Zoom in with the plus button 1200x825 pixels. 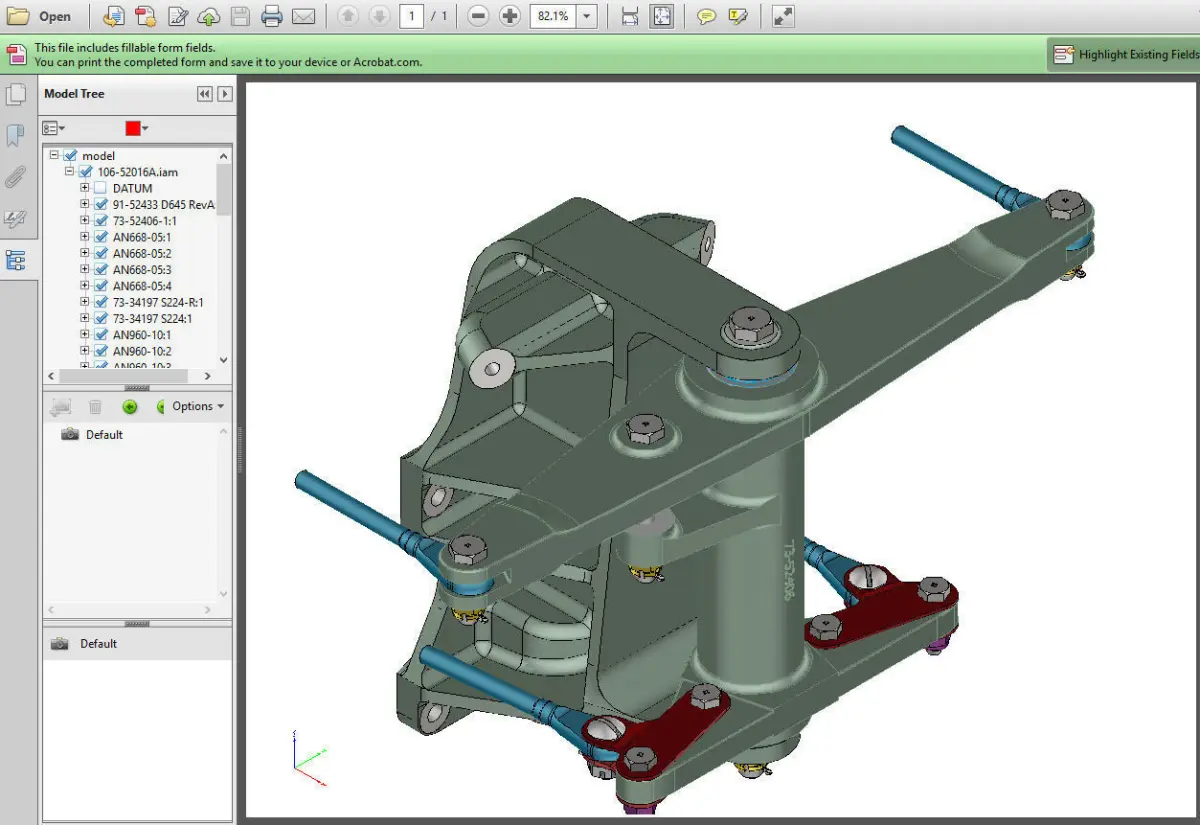point(510,16)
